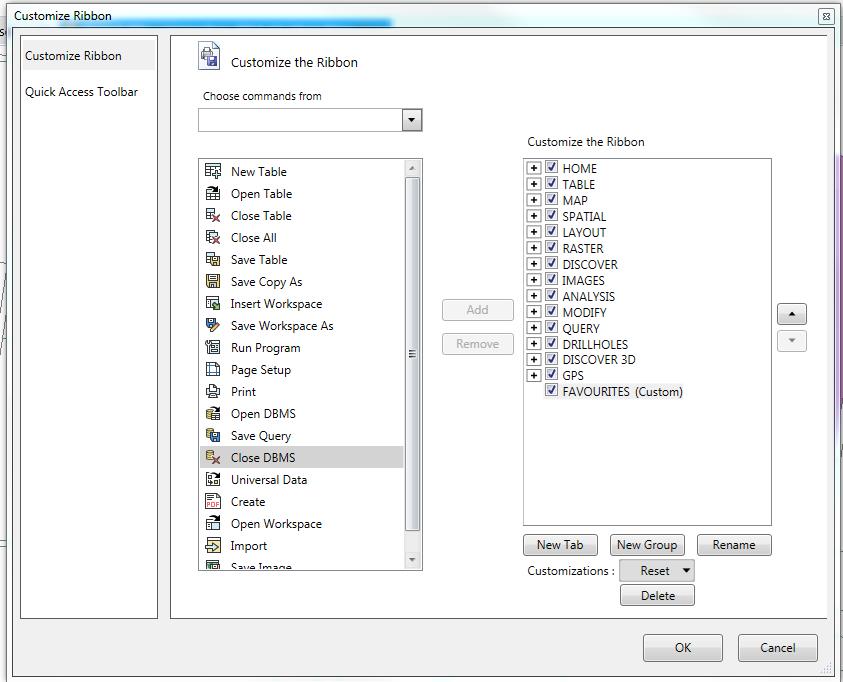Viewport: 843px width, 682px height.
Task: Switch to Quick Access Toolbar page
Action: point(81,92)
